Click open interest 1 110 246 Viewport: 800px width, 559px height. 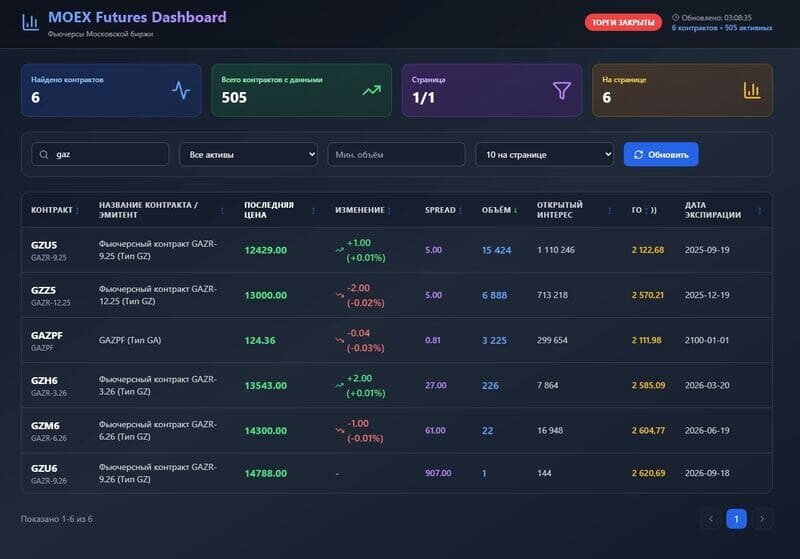coord(556,250)
